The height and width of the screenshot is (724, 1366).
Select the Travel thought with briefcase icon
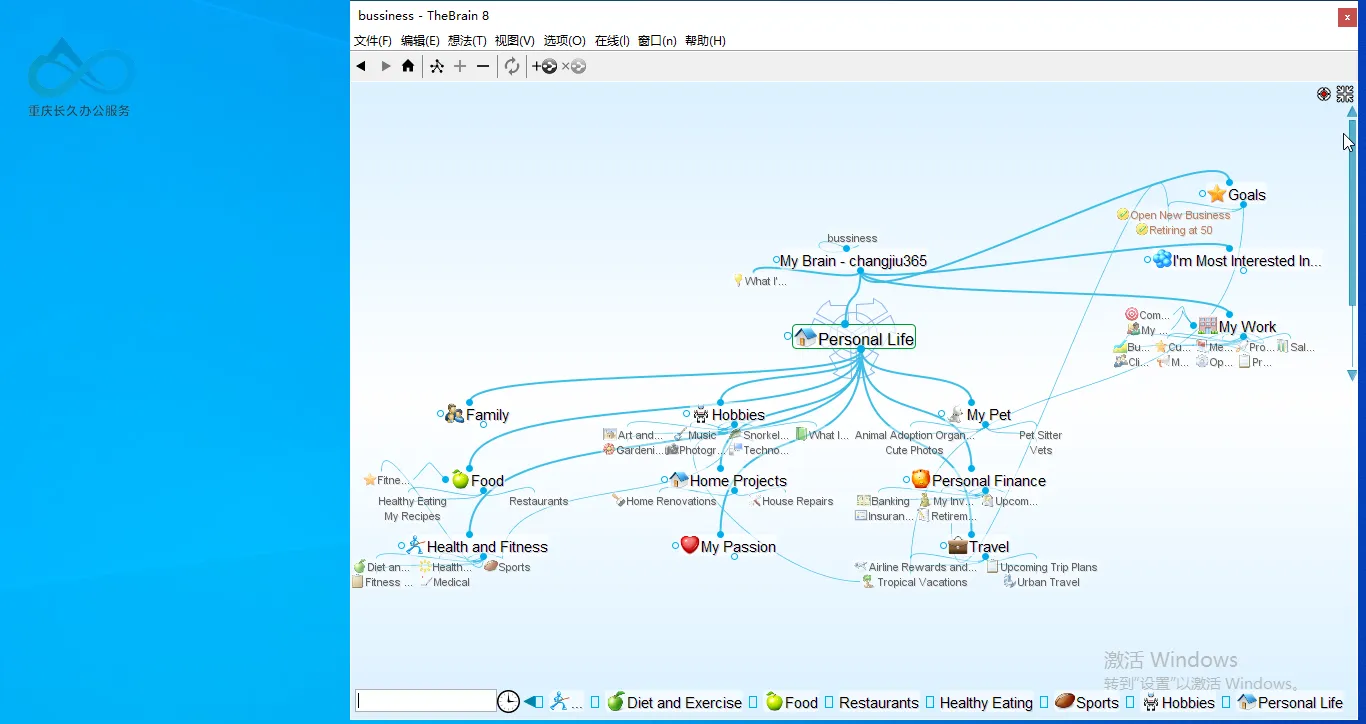[979, 547]
